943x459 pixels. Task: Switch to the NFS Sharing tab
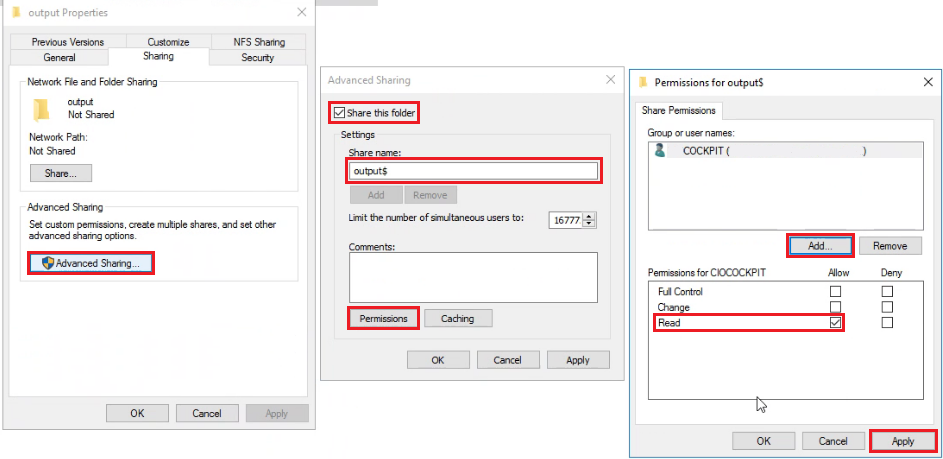pyautogui.click(x=259, y=42)
